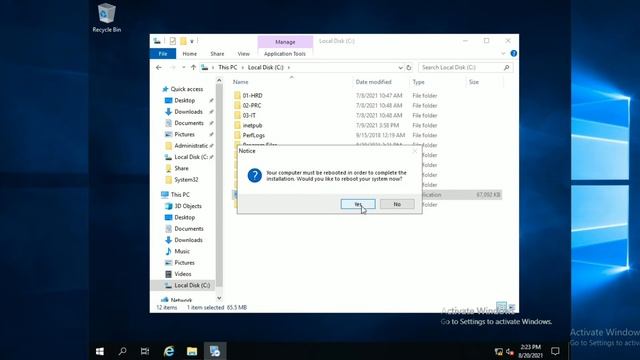Open Action Center notifications icon
Viewport: 640px width, 360px height.
click(x=555, y=351)
